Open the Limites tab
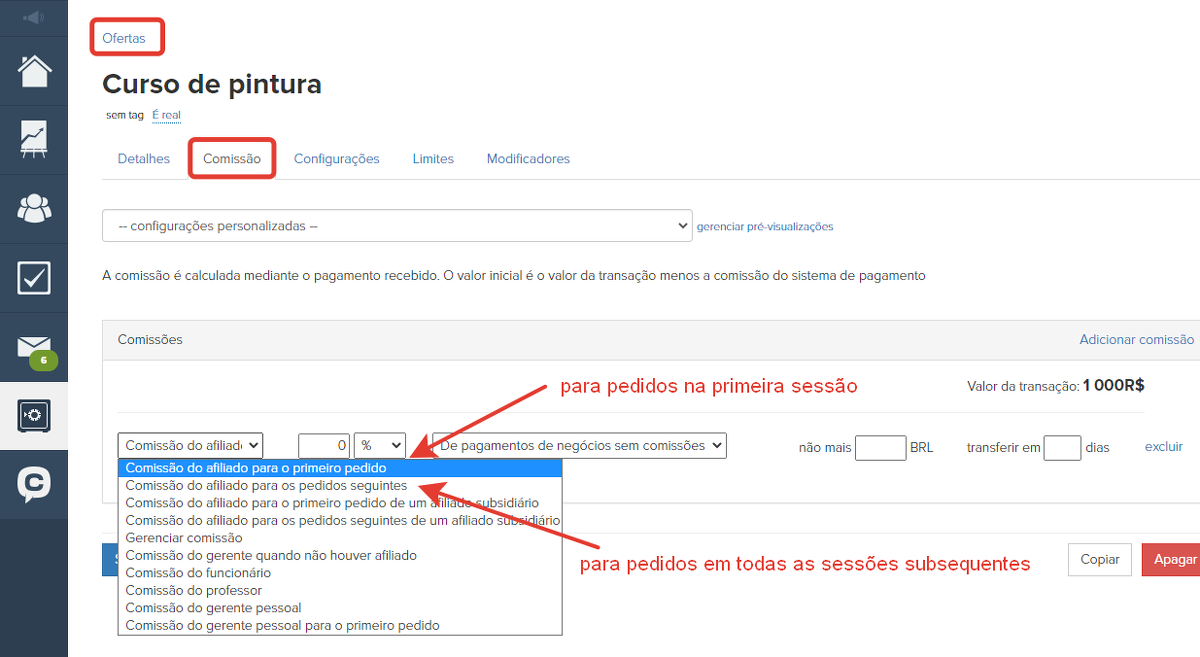 [433, 159]
